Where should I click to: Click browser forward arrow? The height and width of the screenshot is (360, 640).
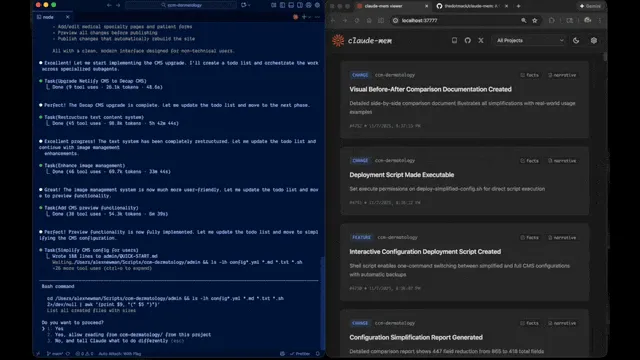pyautogui.click(x=345, y=20)
